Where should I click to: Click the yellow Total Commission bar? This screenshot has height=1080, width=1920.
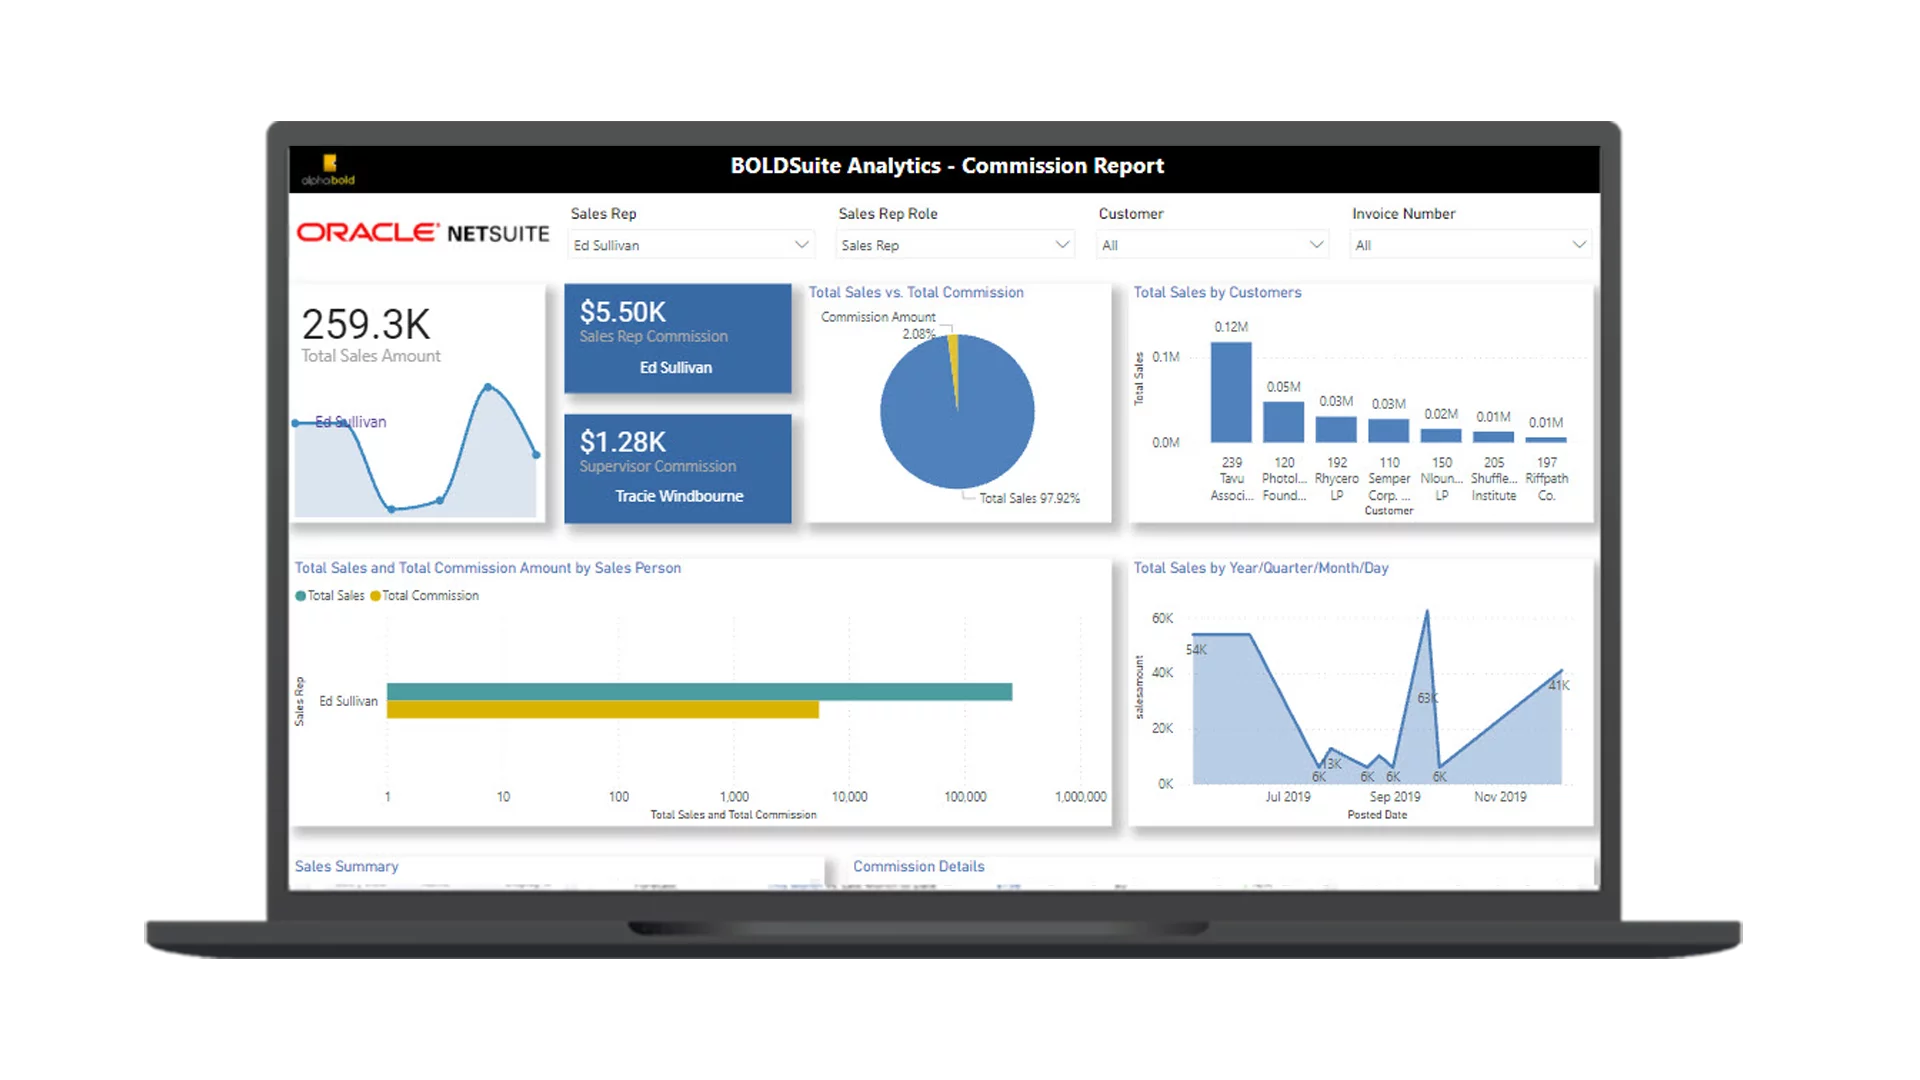(603, 709)
